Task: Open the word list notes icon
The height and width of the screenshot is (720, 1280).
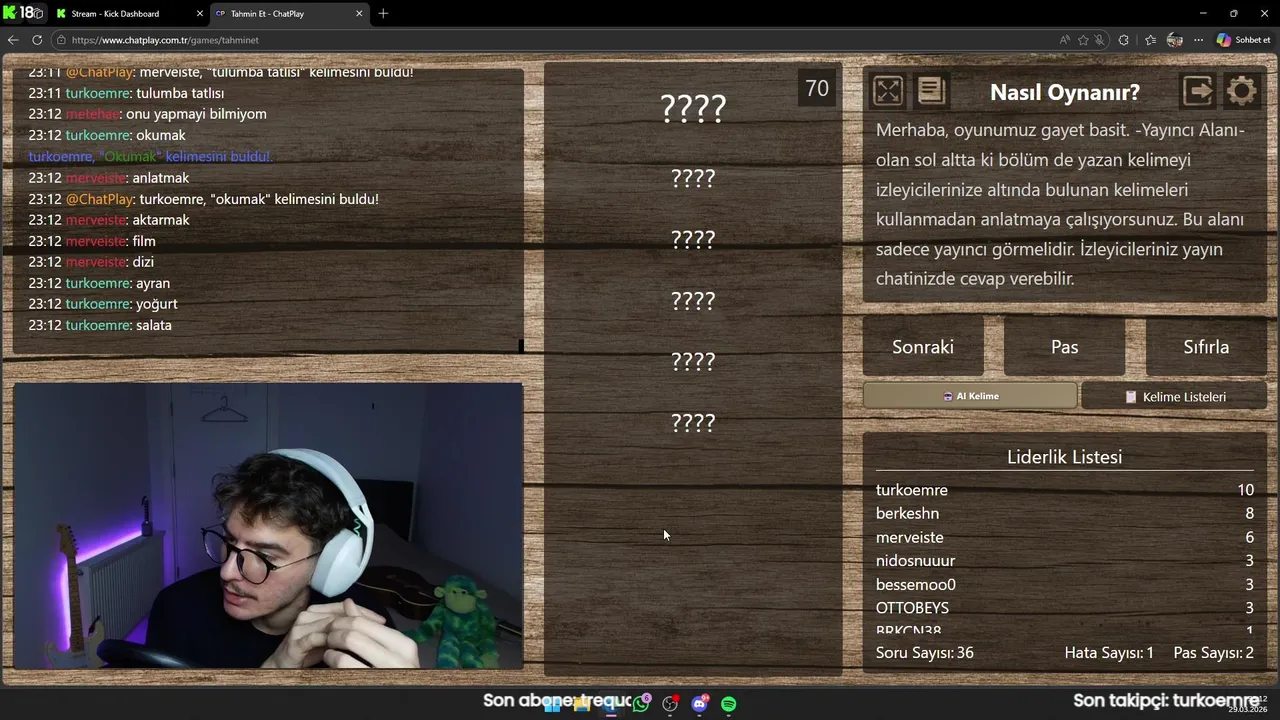Action: [931, 91]
